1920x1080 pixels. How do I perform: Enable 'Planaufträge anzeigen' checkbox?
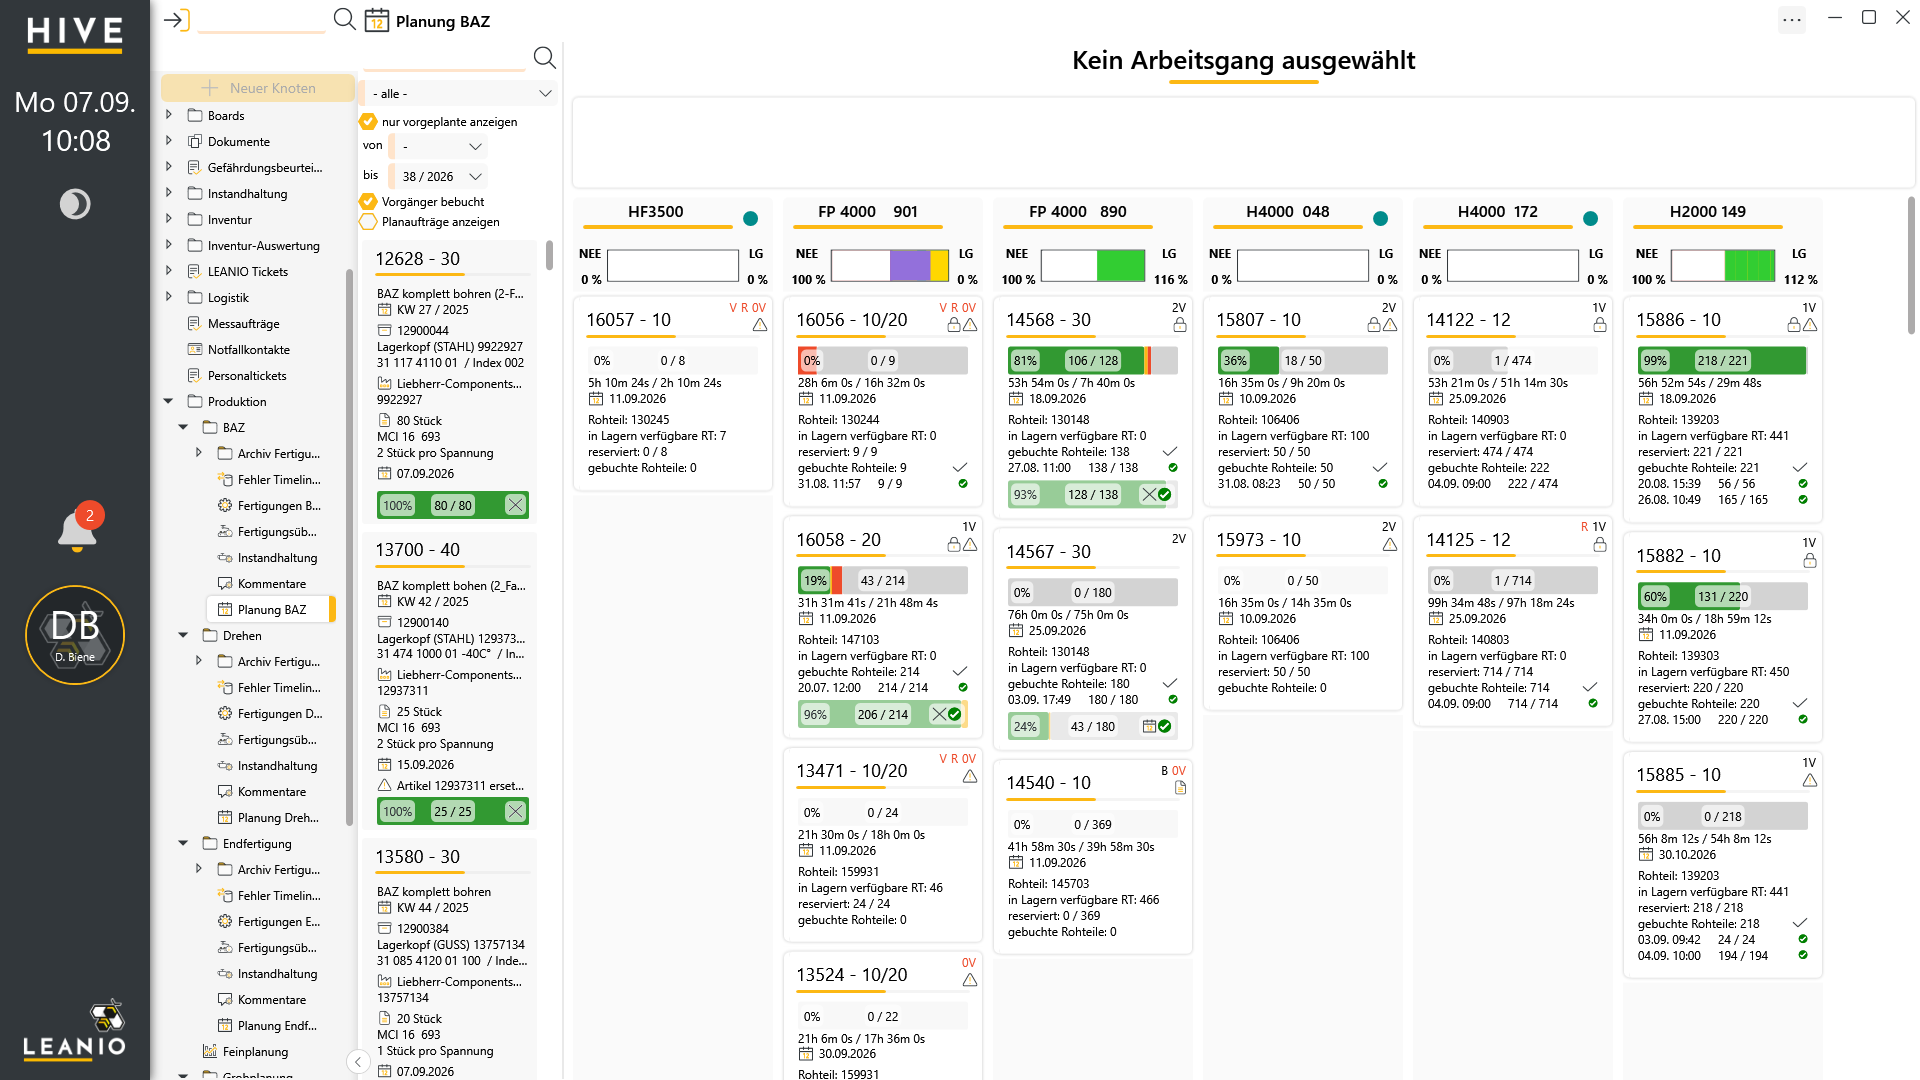pos(368,221)
